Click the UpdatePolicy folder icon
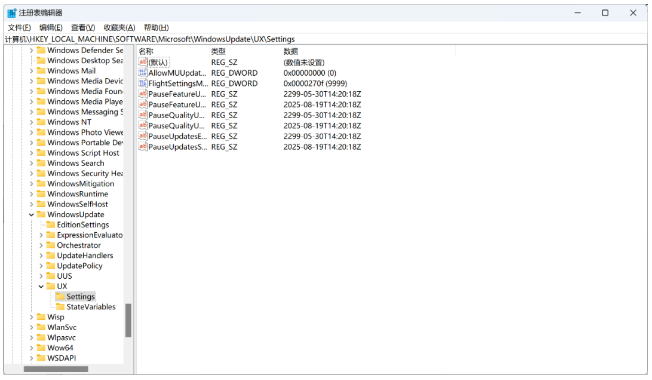 (x=51, y=266)
